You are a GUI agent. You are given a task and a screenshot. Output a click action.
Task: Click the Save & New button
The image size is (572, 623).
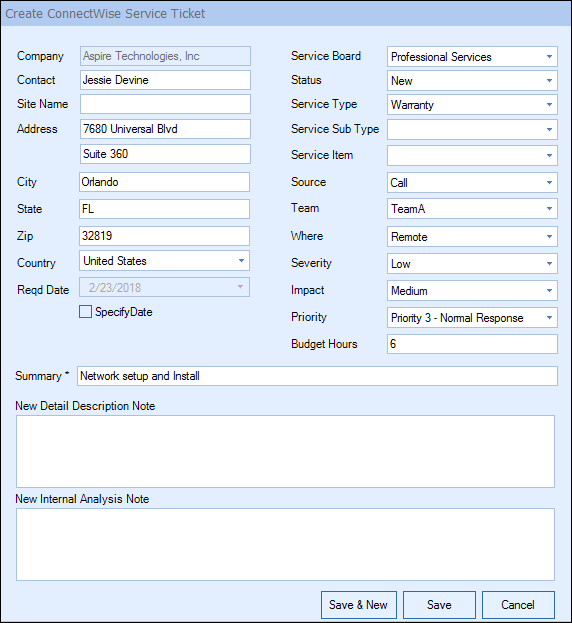click(359, 605)
